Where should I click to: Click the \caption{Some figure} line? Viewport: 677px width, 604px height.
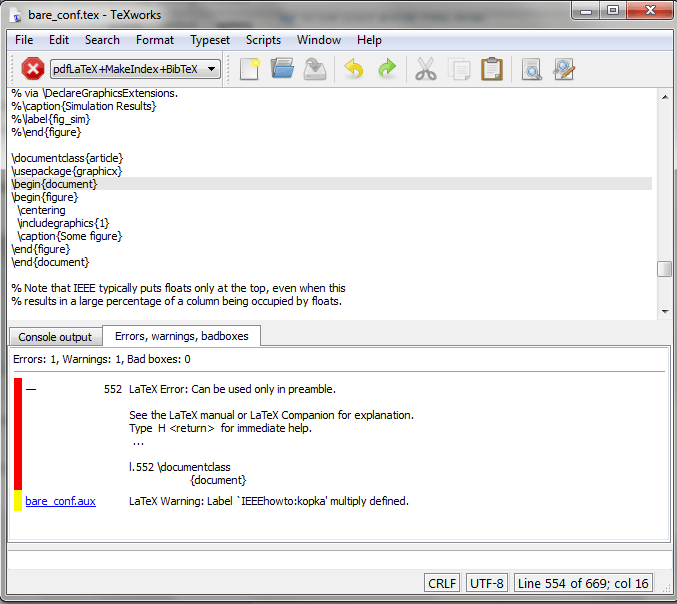tap(70, 236)
